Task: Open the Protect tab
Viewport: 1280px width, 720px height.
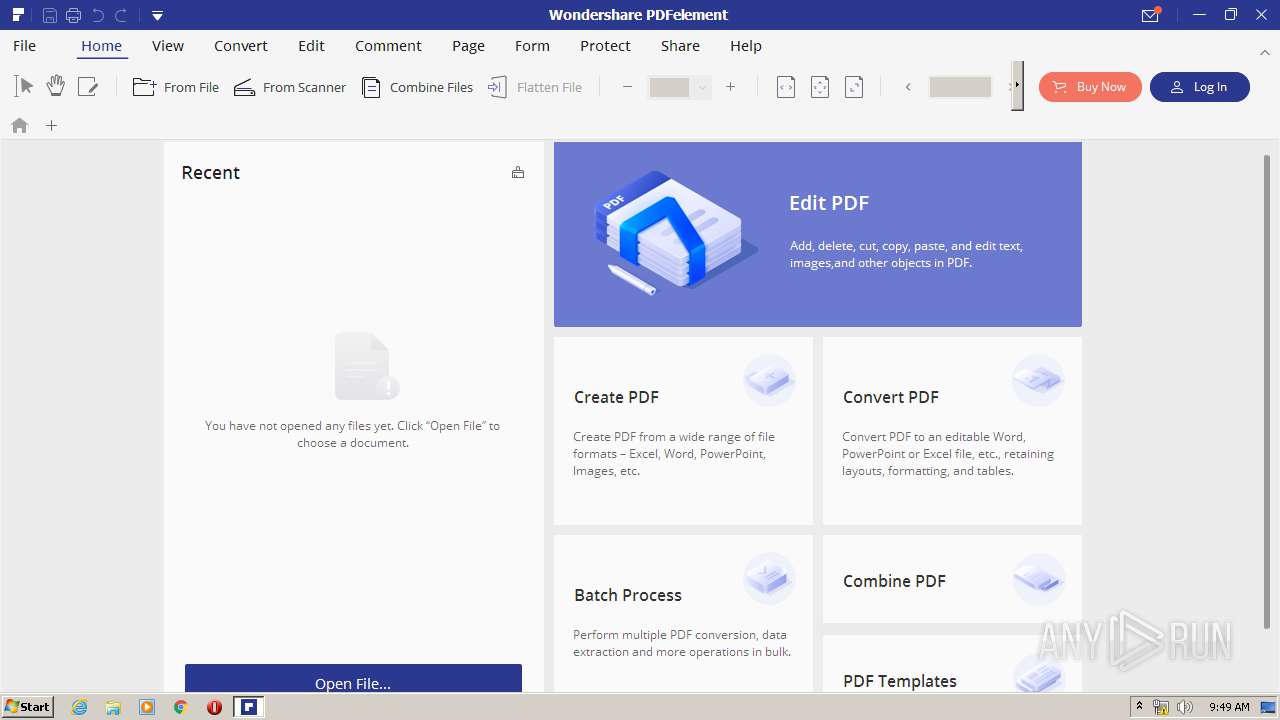Action: point(605,45)
